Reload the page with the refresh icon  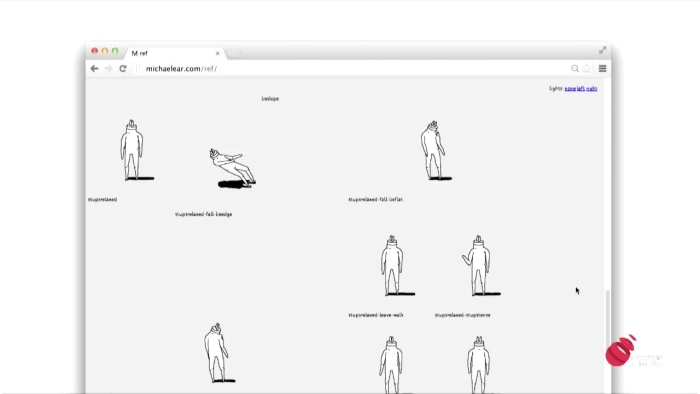tap(123, 69)
